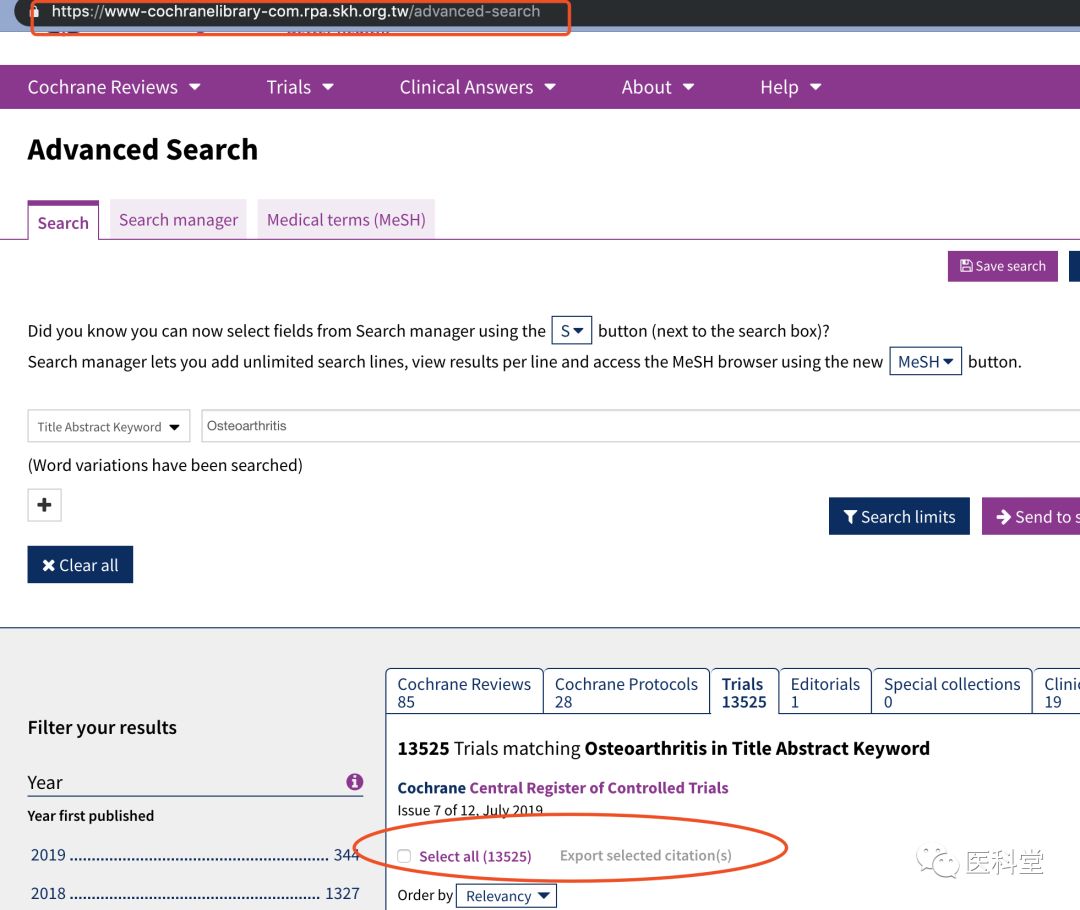
Task: Open the About menu
Action: pos(657,87)
